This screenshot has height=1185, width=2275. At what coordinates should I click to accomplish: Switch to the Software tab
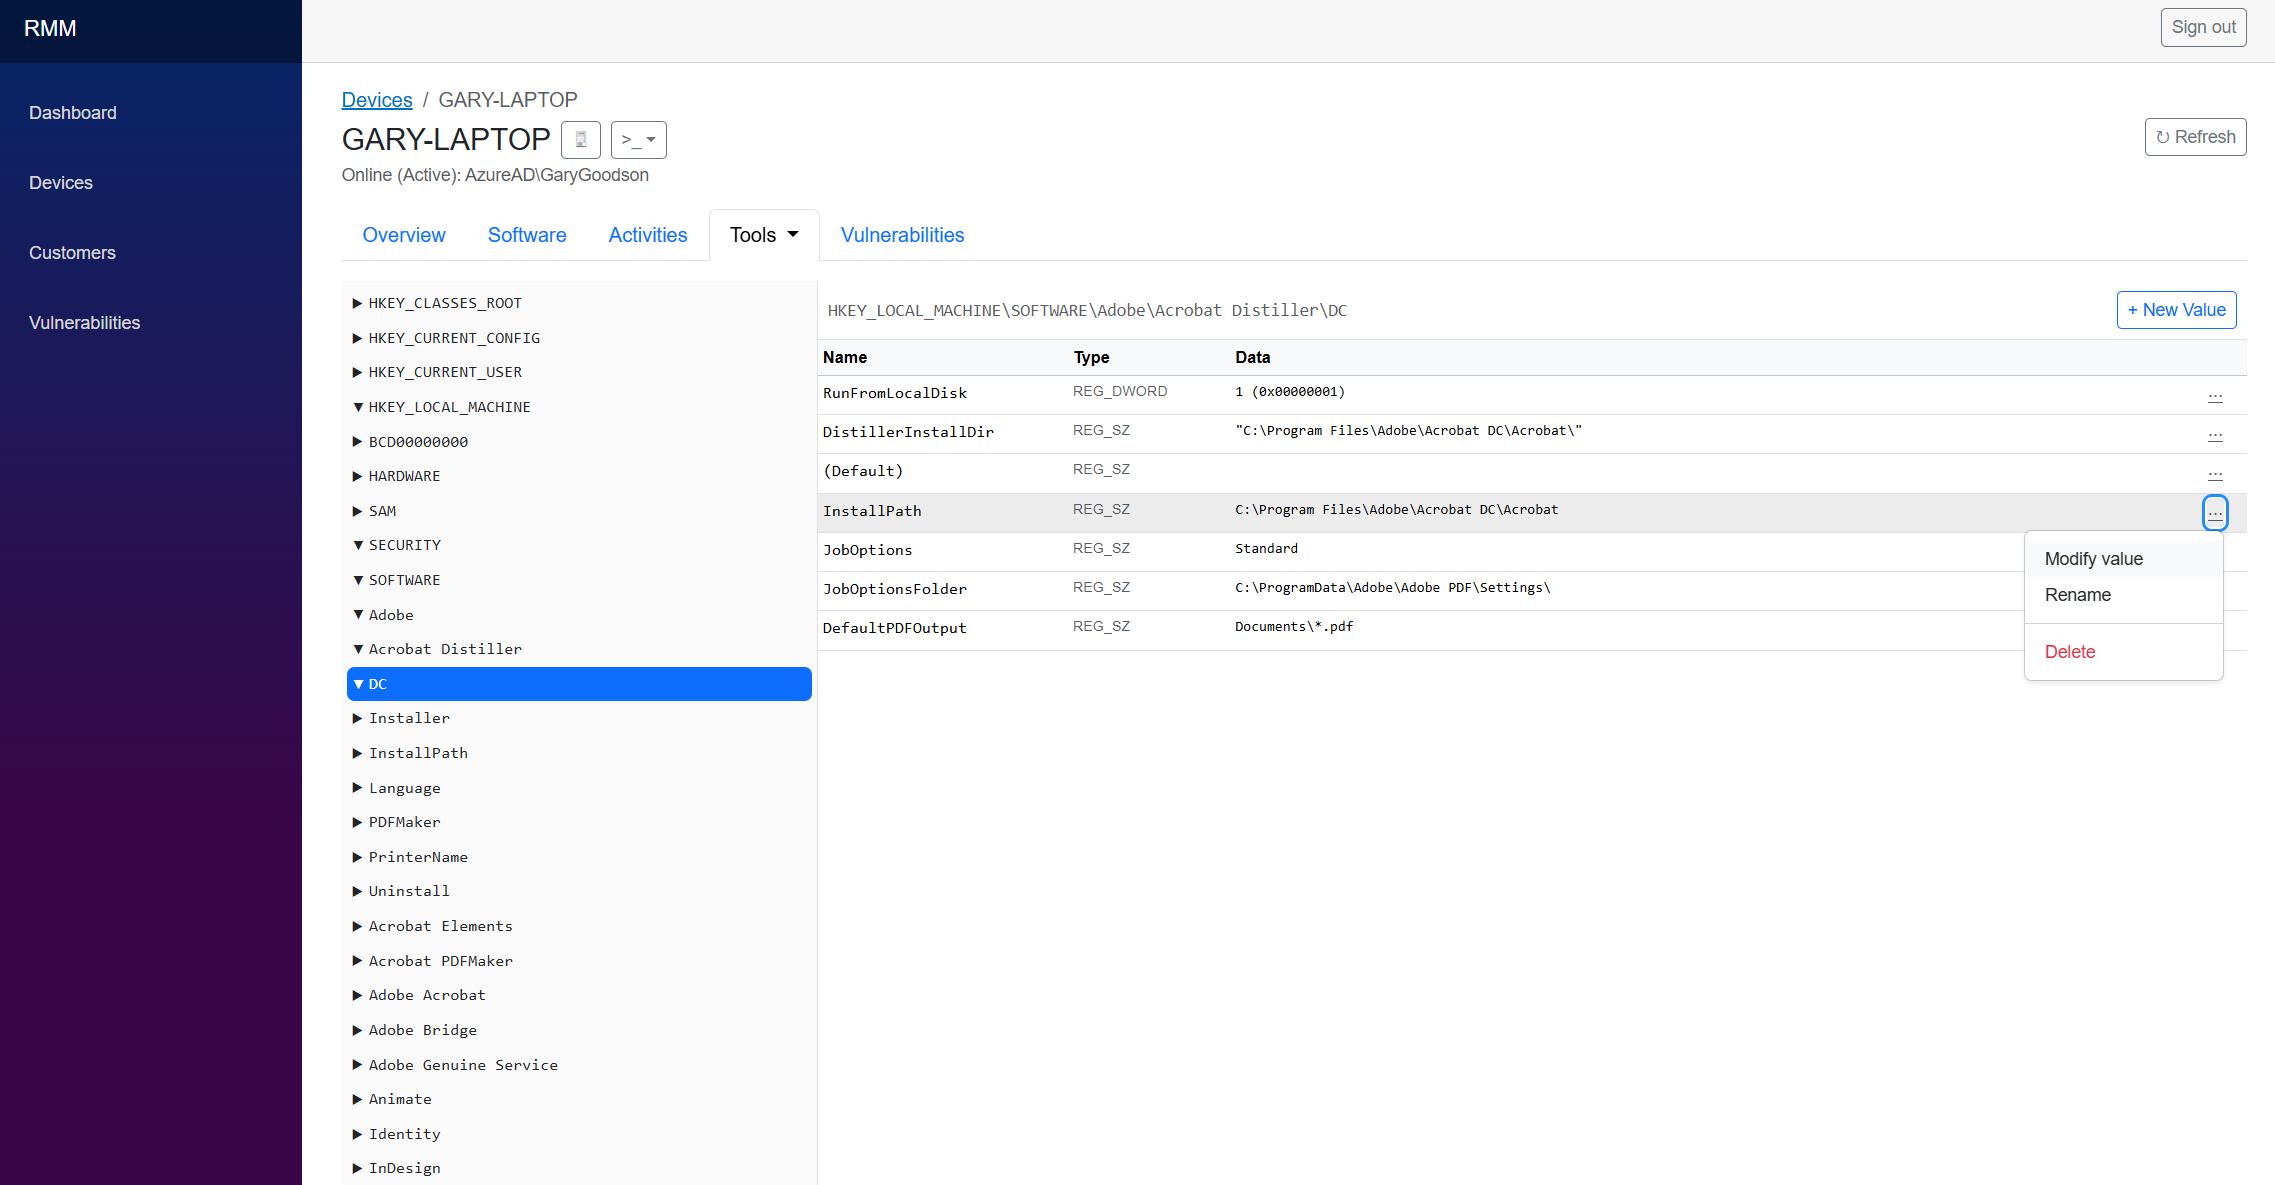pos(527,235)
